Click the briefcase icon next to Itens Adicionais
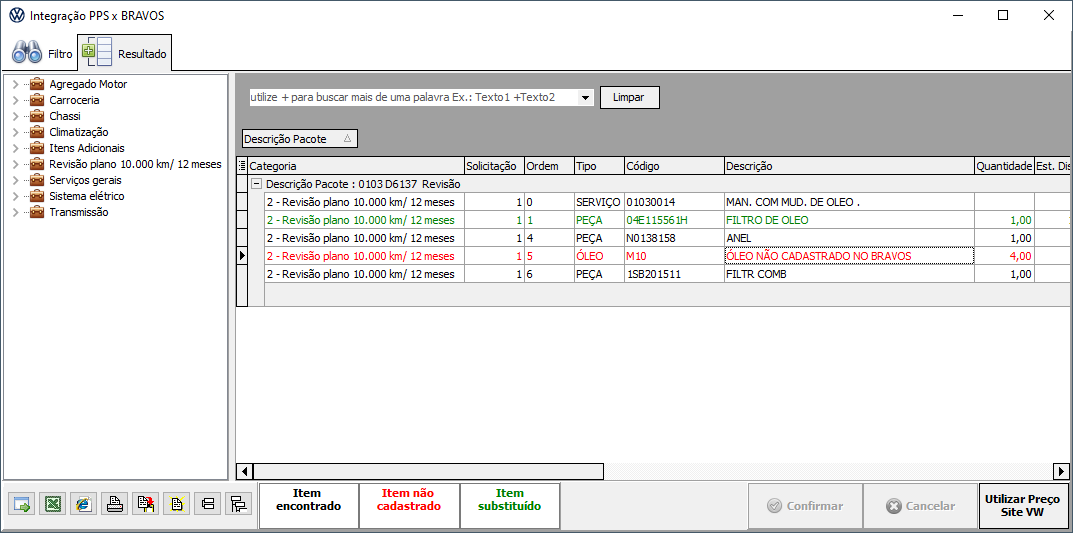Viewport: 1073px width, 533px height. [37, 148]
